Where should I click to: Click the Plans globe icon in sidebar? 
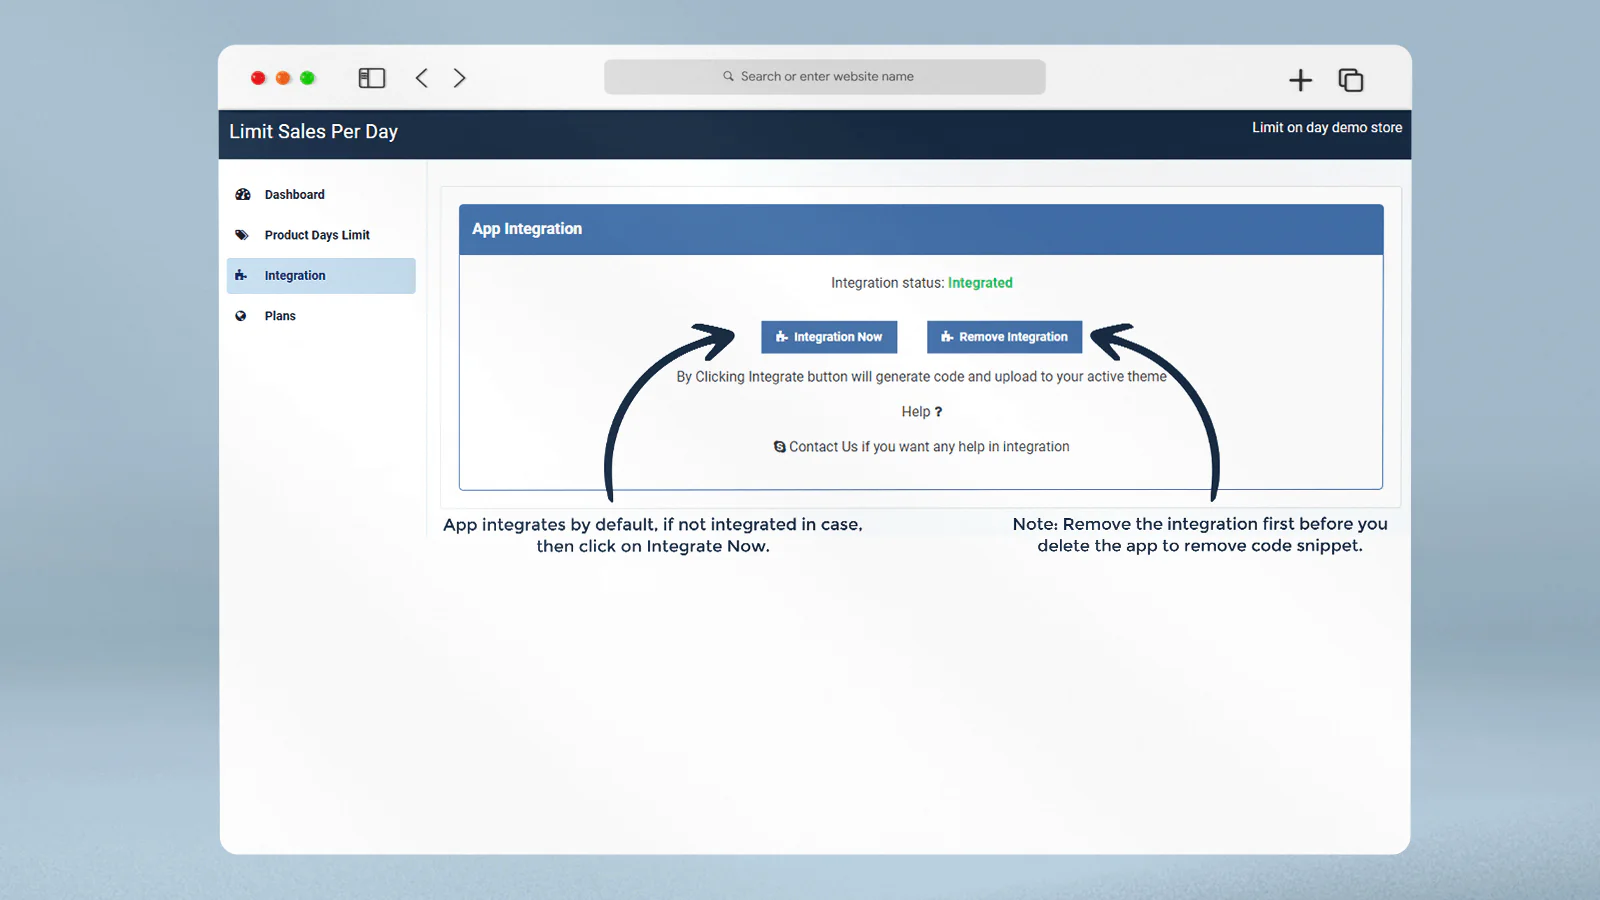point(241,316)
